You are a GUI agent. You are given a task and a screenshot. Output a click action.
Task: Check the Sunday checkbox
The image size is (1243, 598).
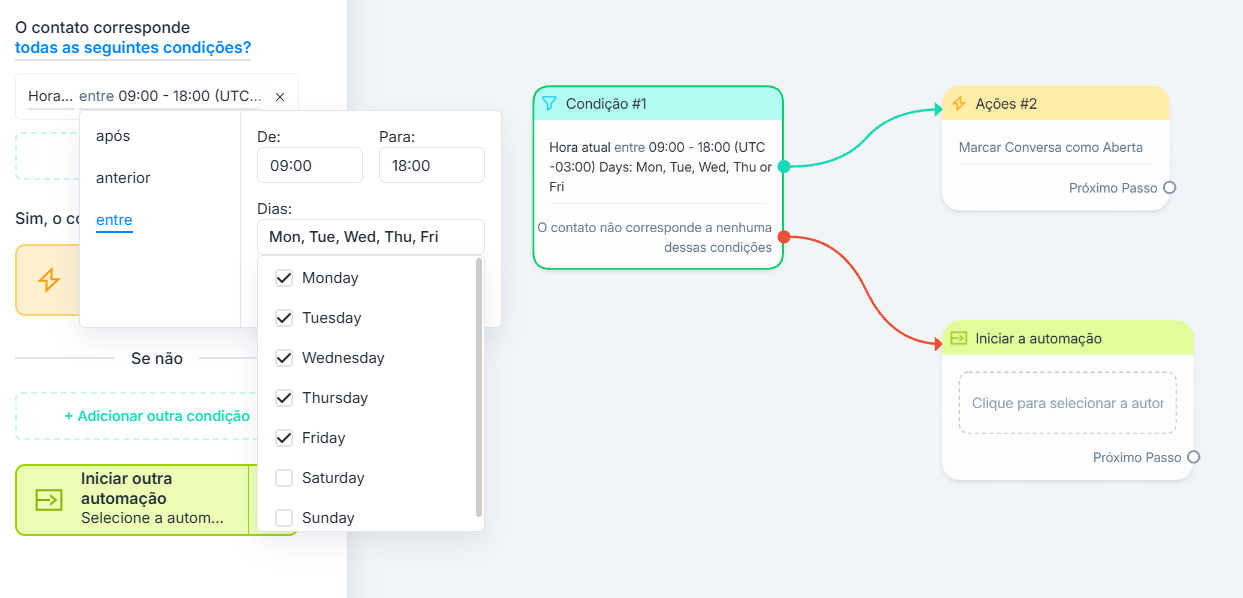coord(284,518)
